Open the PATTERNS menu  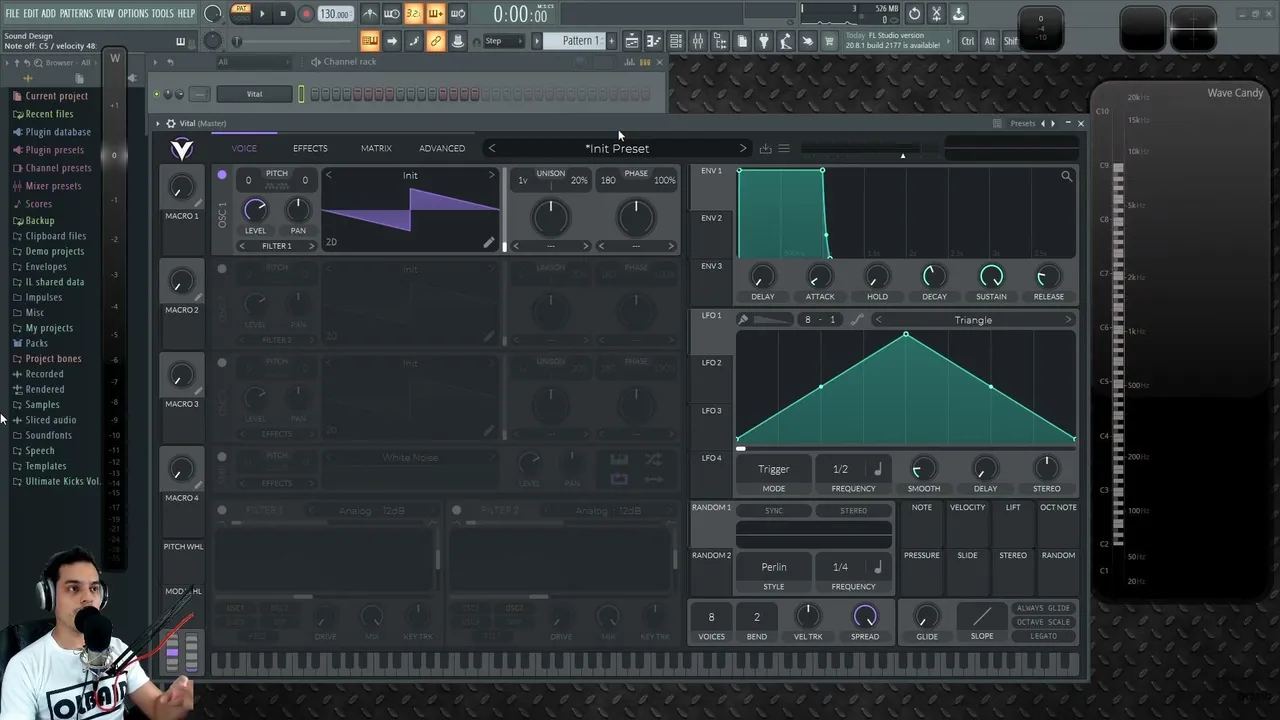(x=76, y=13)
